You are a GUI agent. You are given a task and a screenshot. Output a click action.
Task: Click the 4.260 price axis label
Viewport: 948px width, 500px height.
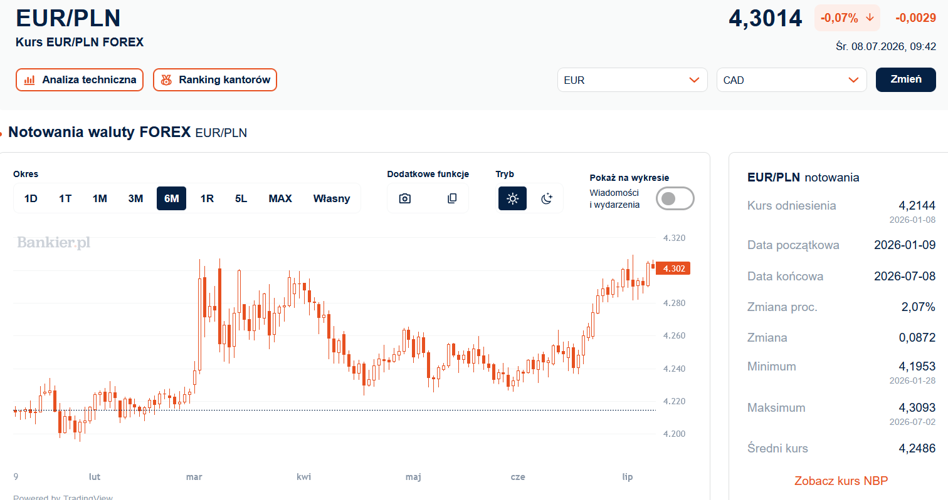click(674, 336)
